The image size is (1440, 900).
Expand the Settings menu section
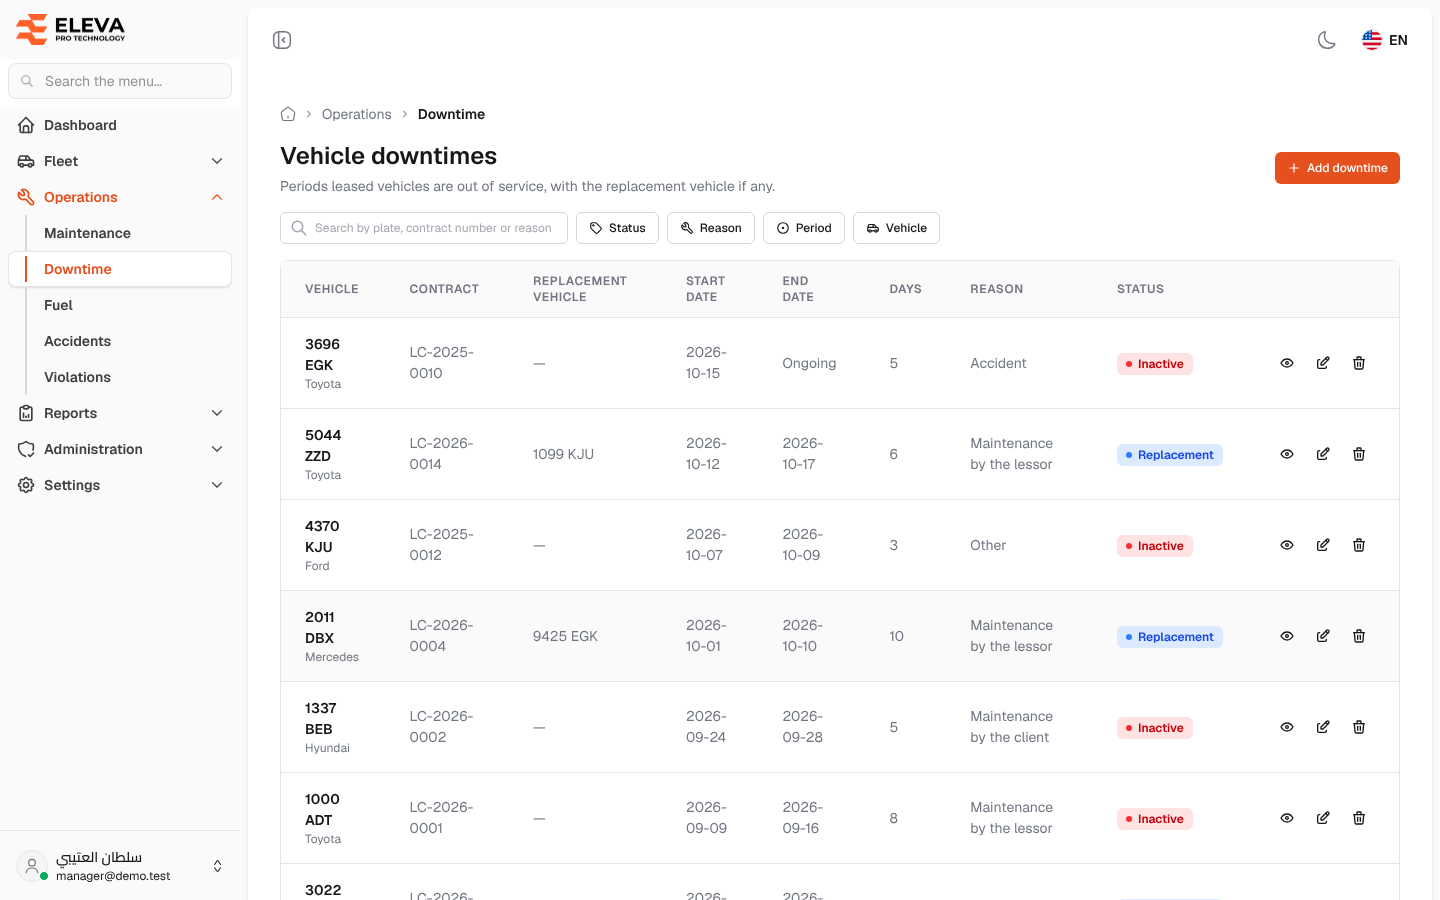click(120, 485)
